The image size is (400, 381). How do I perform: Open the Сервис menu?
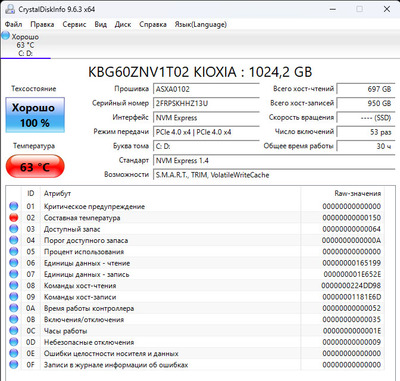[74, 24]
